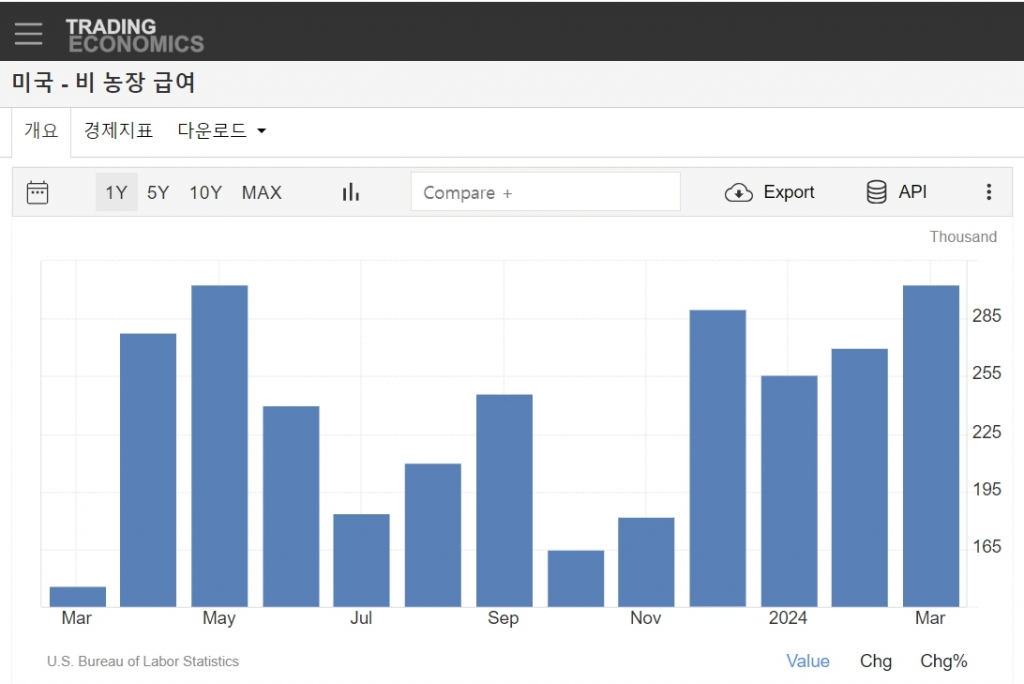The width and height of the screenshot is (1024, 684).
Task: Switch to the 10Y time range
Action: (206, 192)
